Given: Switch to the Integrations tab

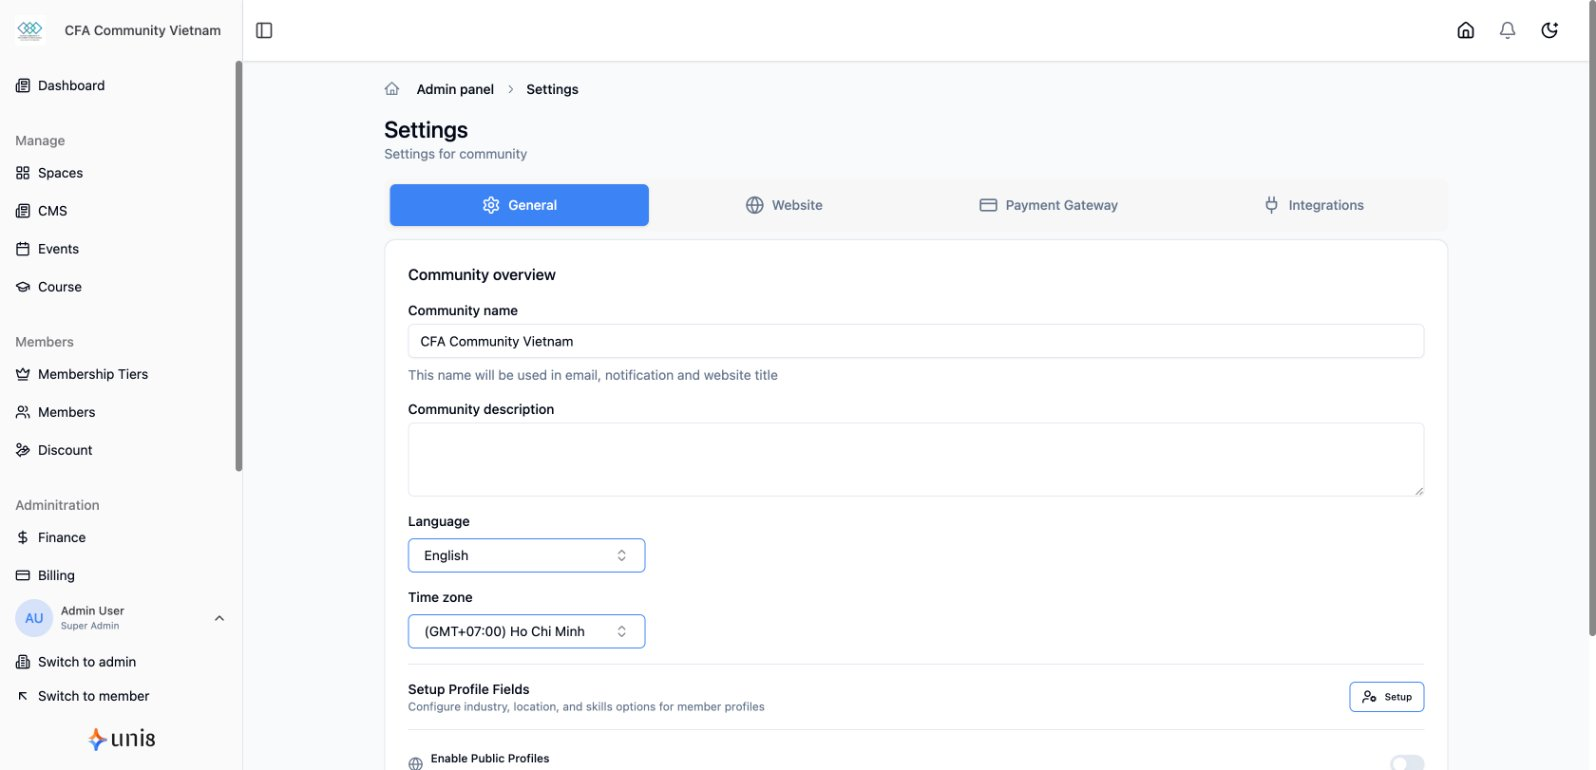Looking at the screenshot, I should click(x=1313, y=205).
